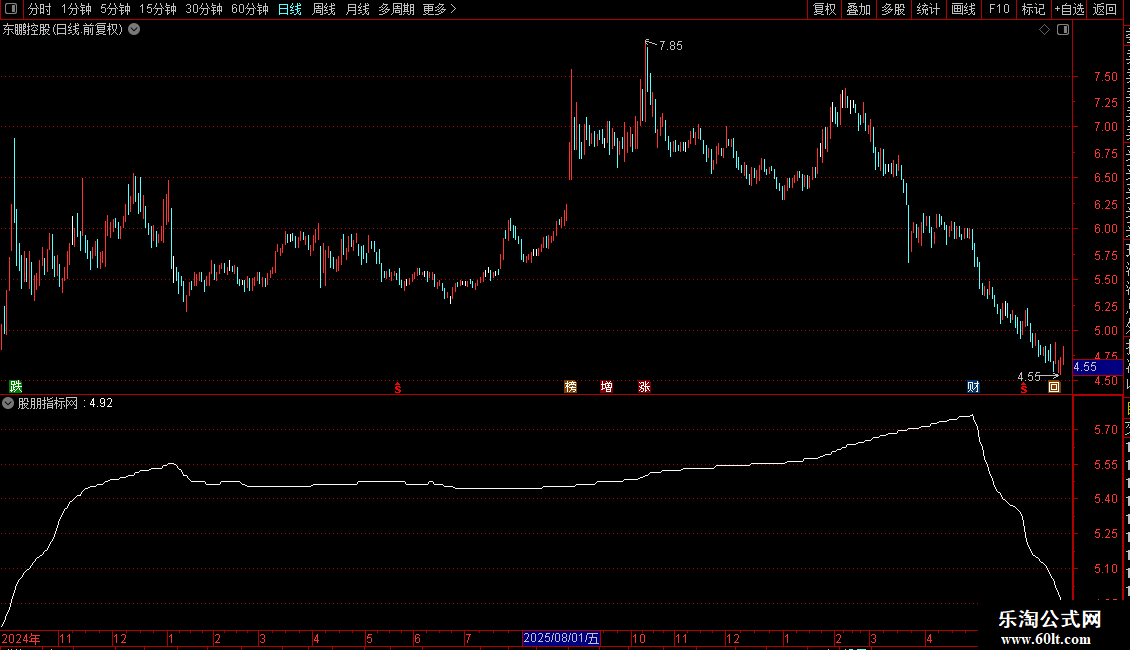
Task: Click the blue 4.55 current price tag
Action: (1097, 367)
